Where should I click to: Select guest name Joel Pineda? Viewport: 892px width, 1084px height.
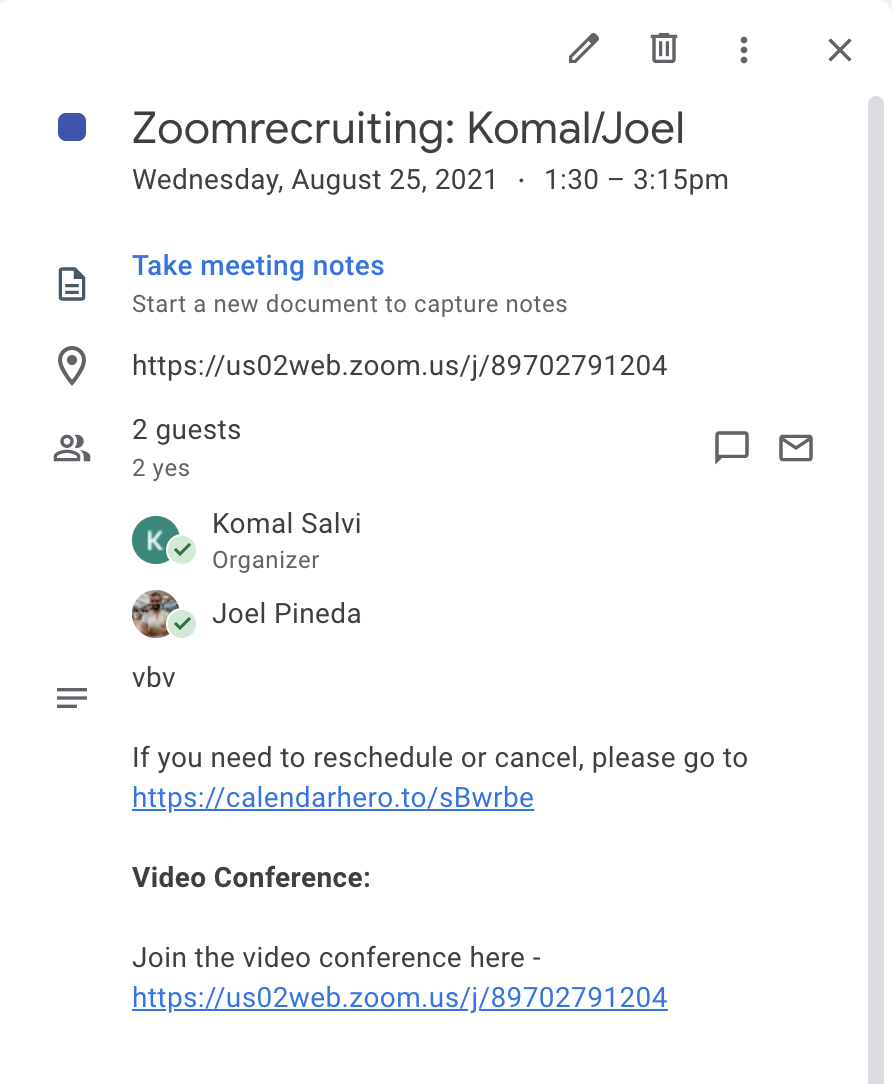point(286,614)
